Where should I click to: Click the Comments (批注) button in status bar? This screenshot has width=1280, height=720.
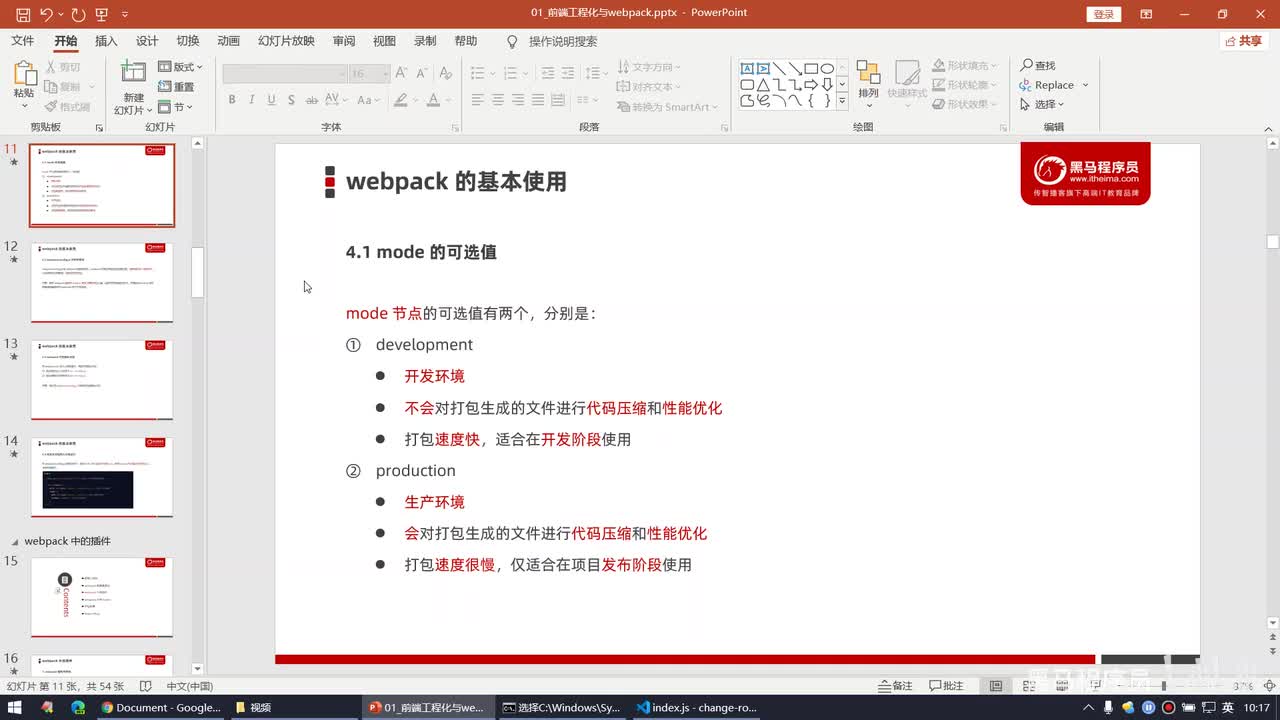[946, 686]
